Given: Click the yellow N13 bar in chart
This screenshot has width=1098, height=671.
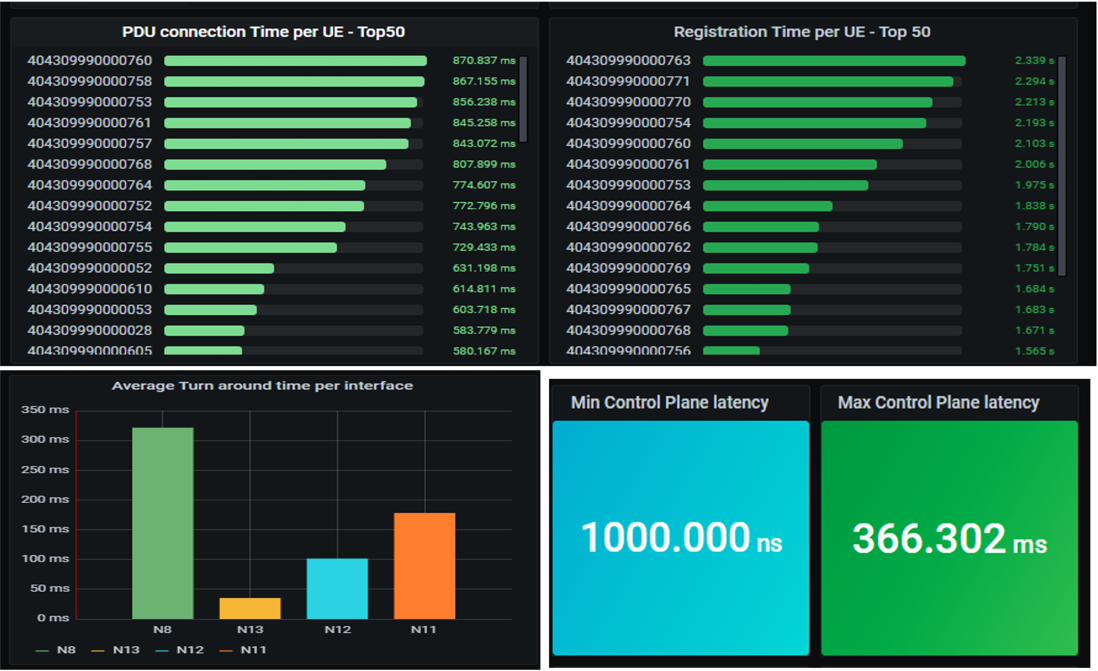Looking at the screenshot, I should tap(250, 609).
